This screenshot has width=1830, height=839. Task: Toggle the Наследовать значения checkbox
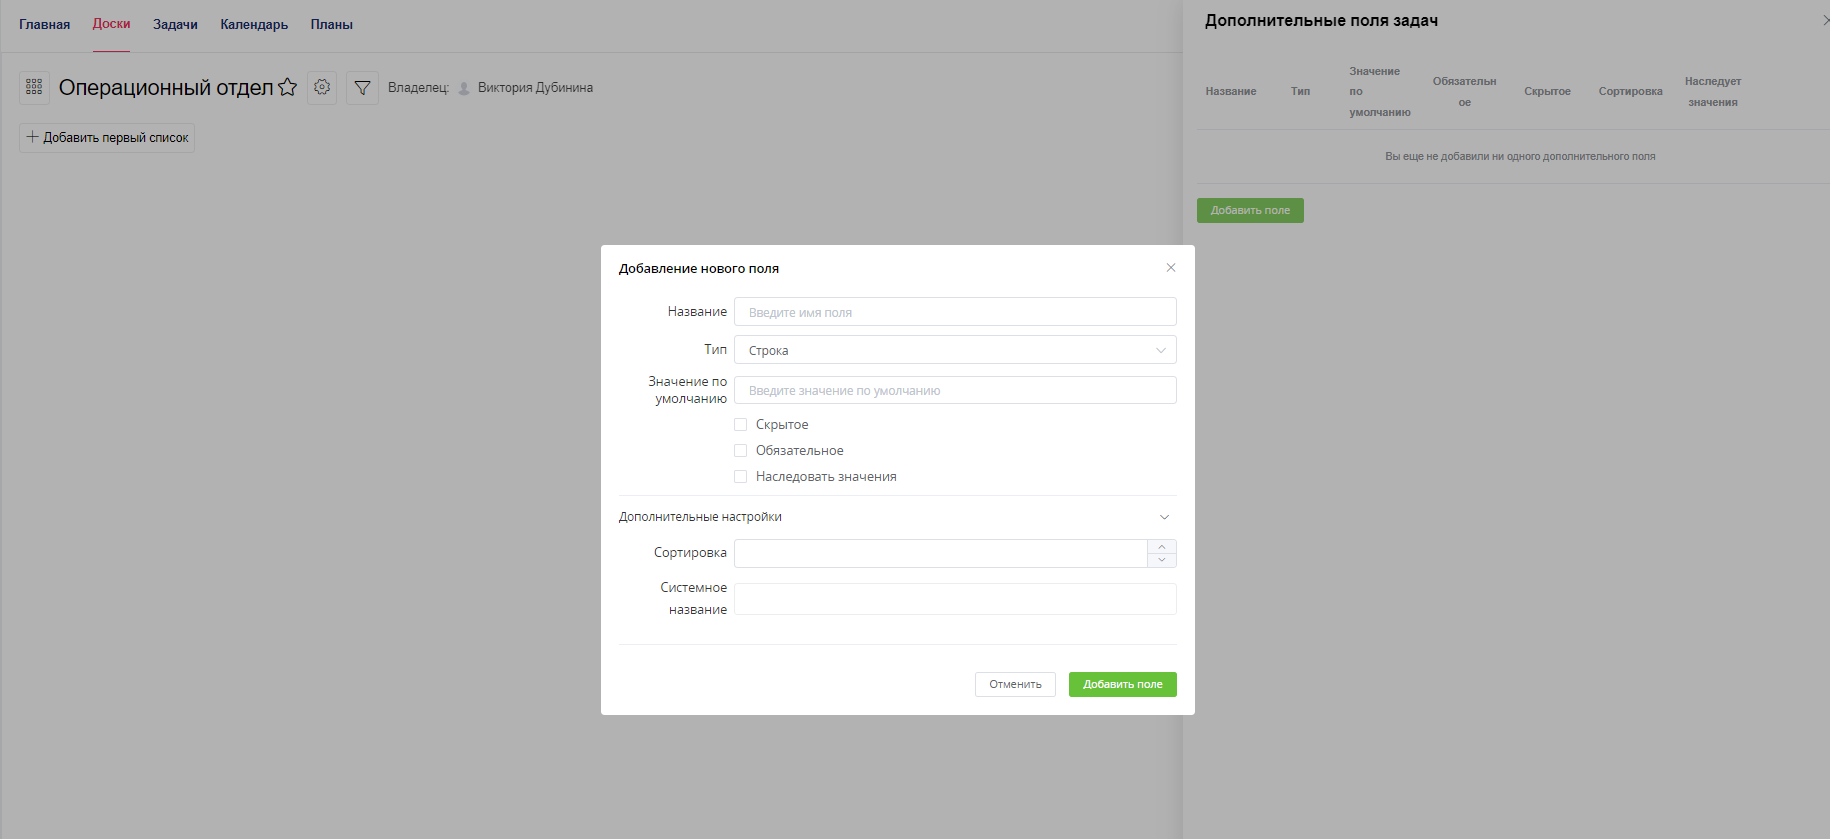(x=741, y=477)
